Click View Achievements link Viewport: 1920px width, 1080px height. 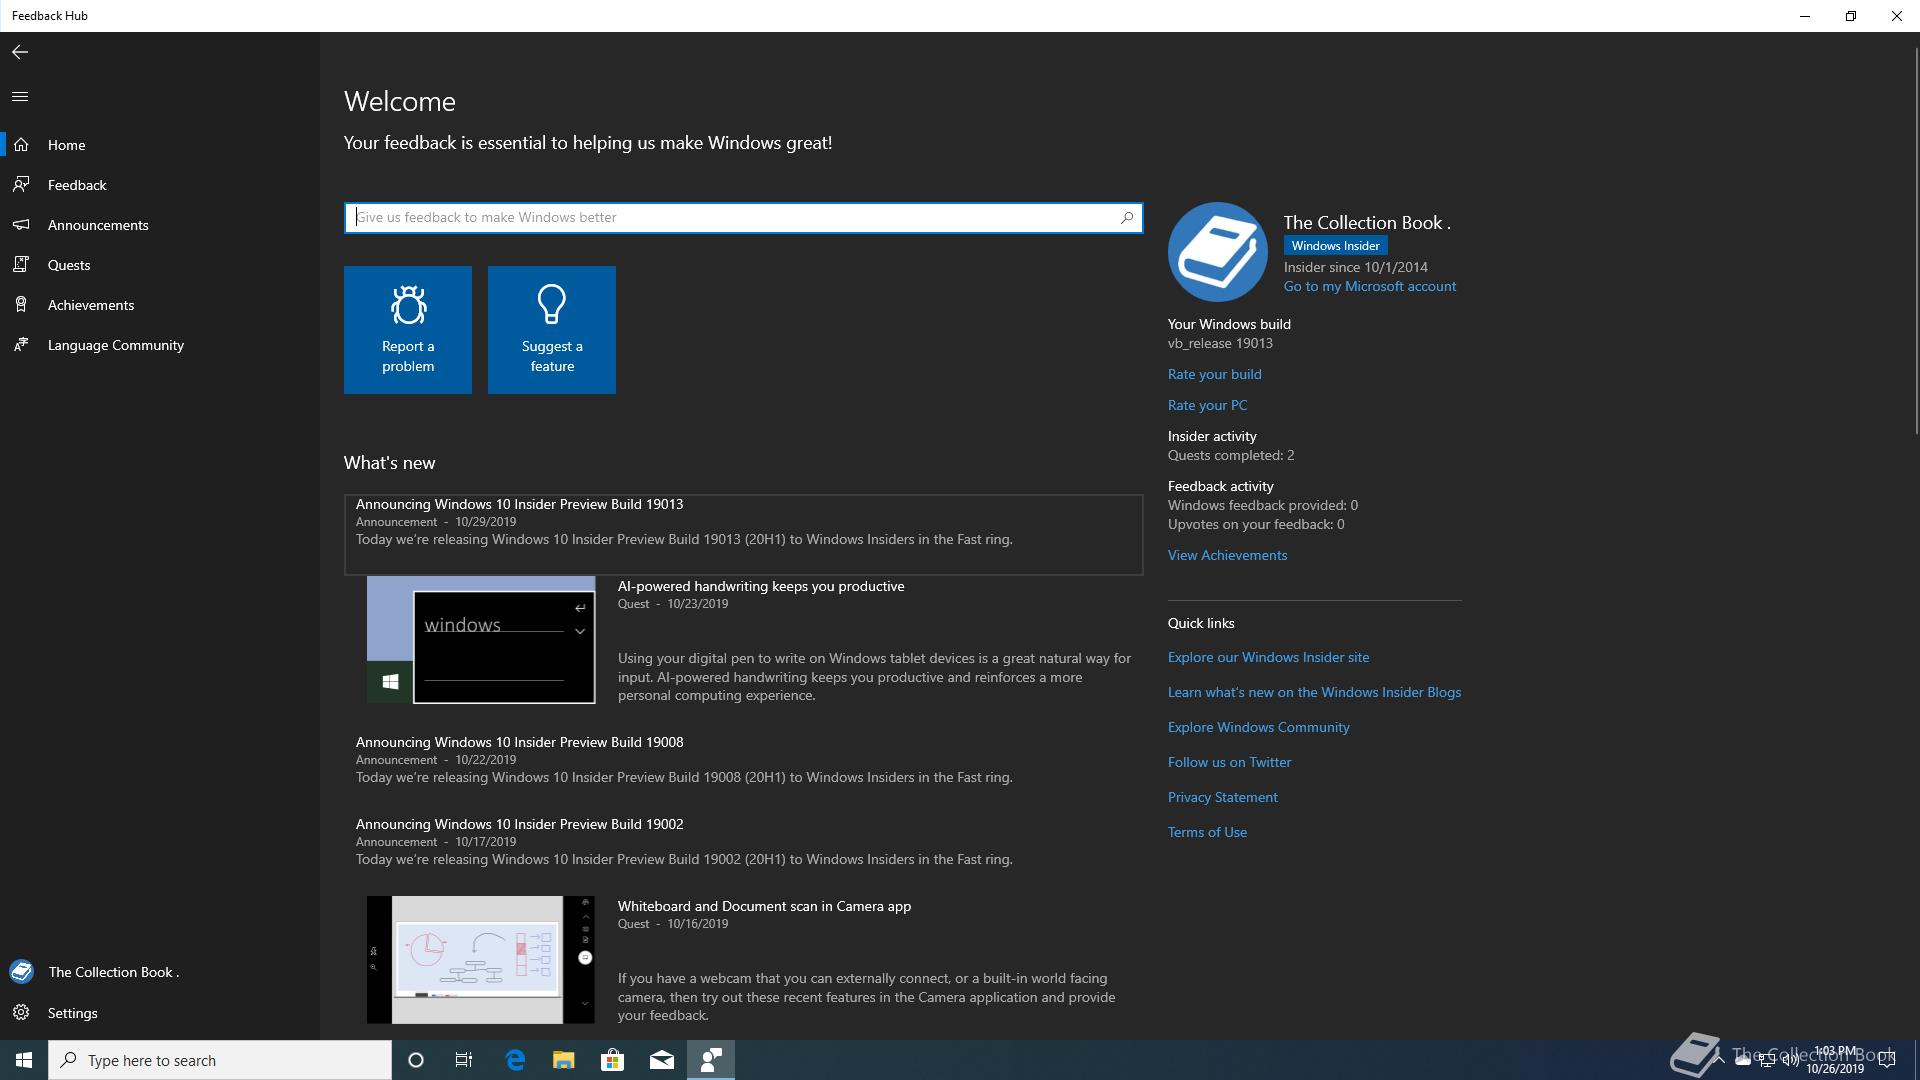click(x=1227, y=555)
